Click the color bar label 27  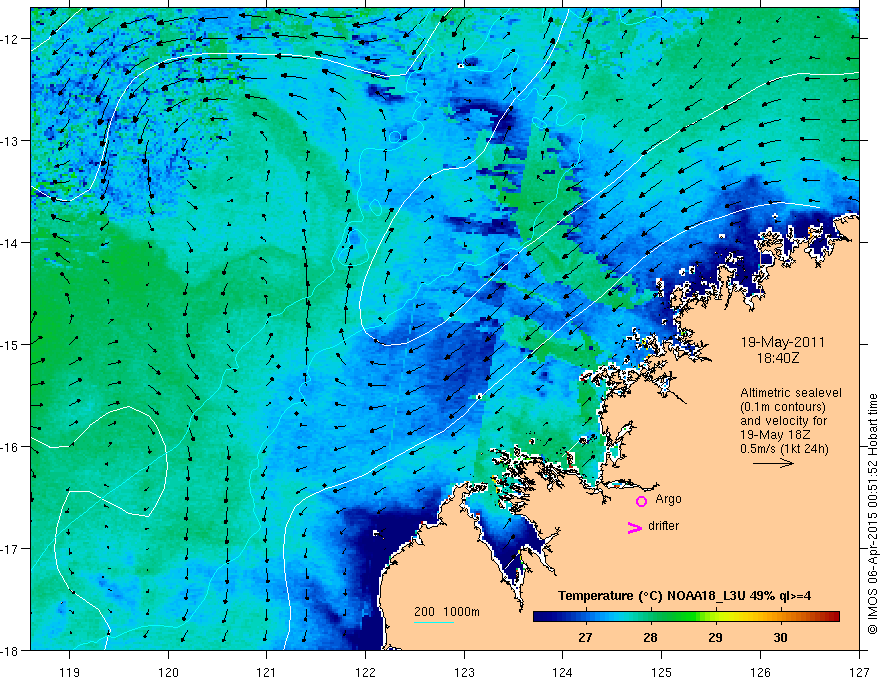(x=585, y=637)
